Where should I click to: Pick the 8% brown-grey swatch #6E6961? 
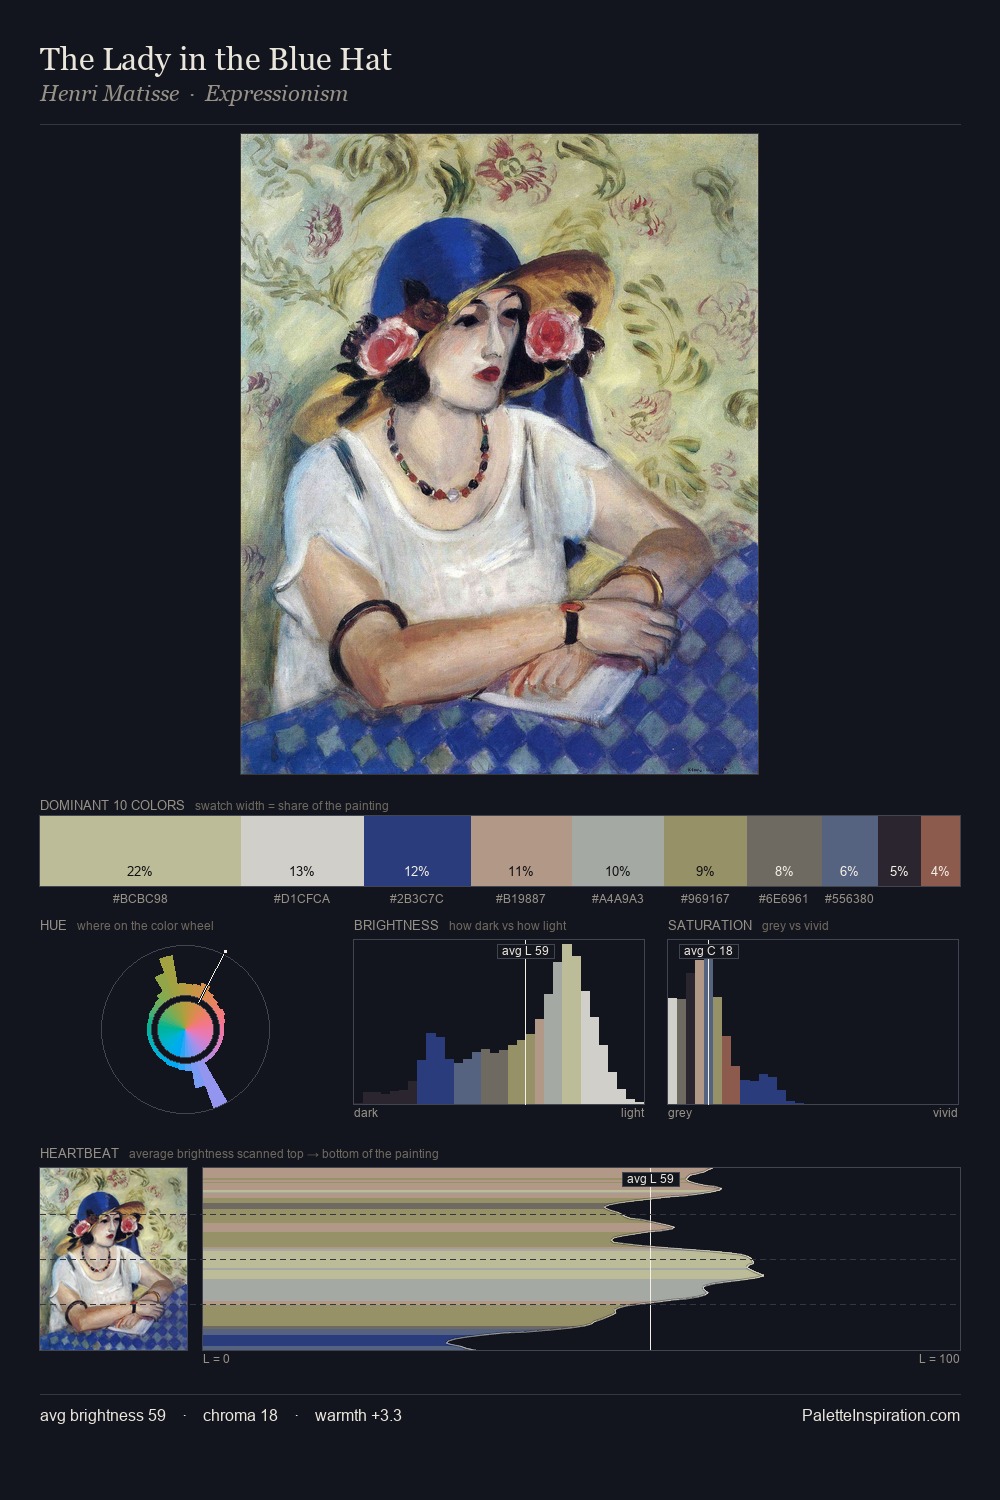pos(784,851)
